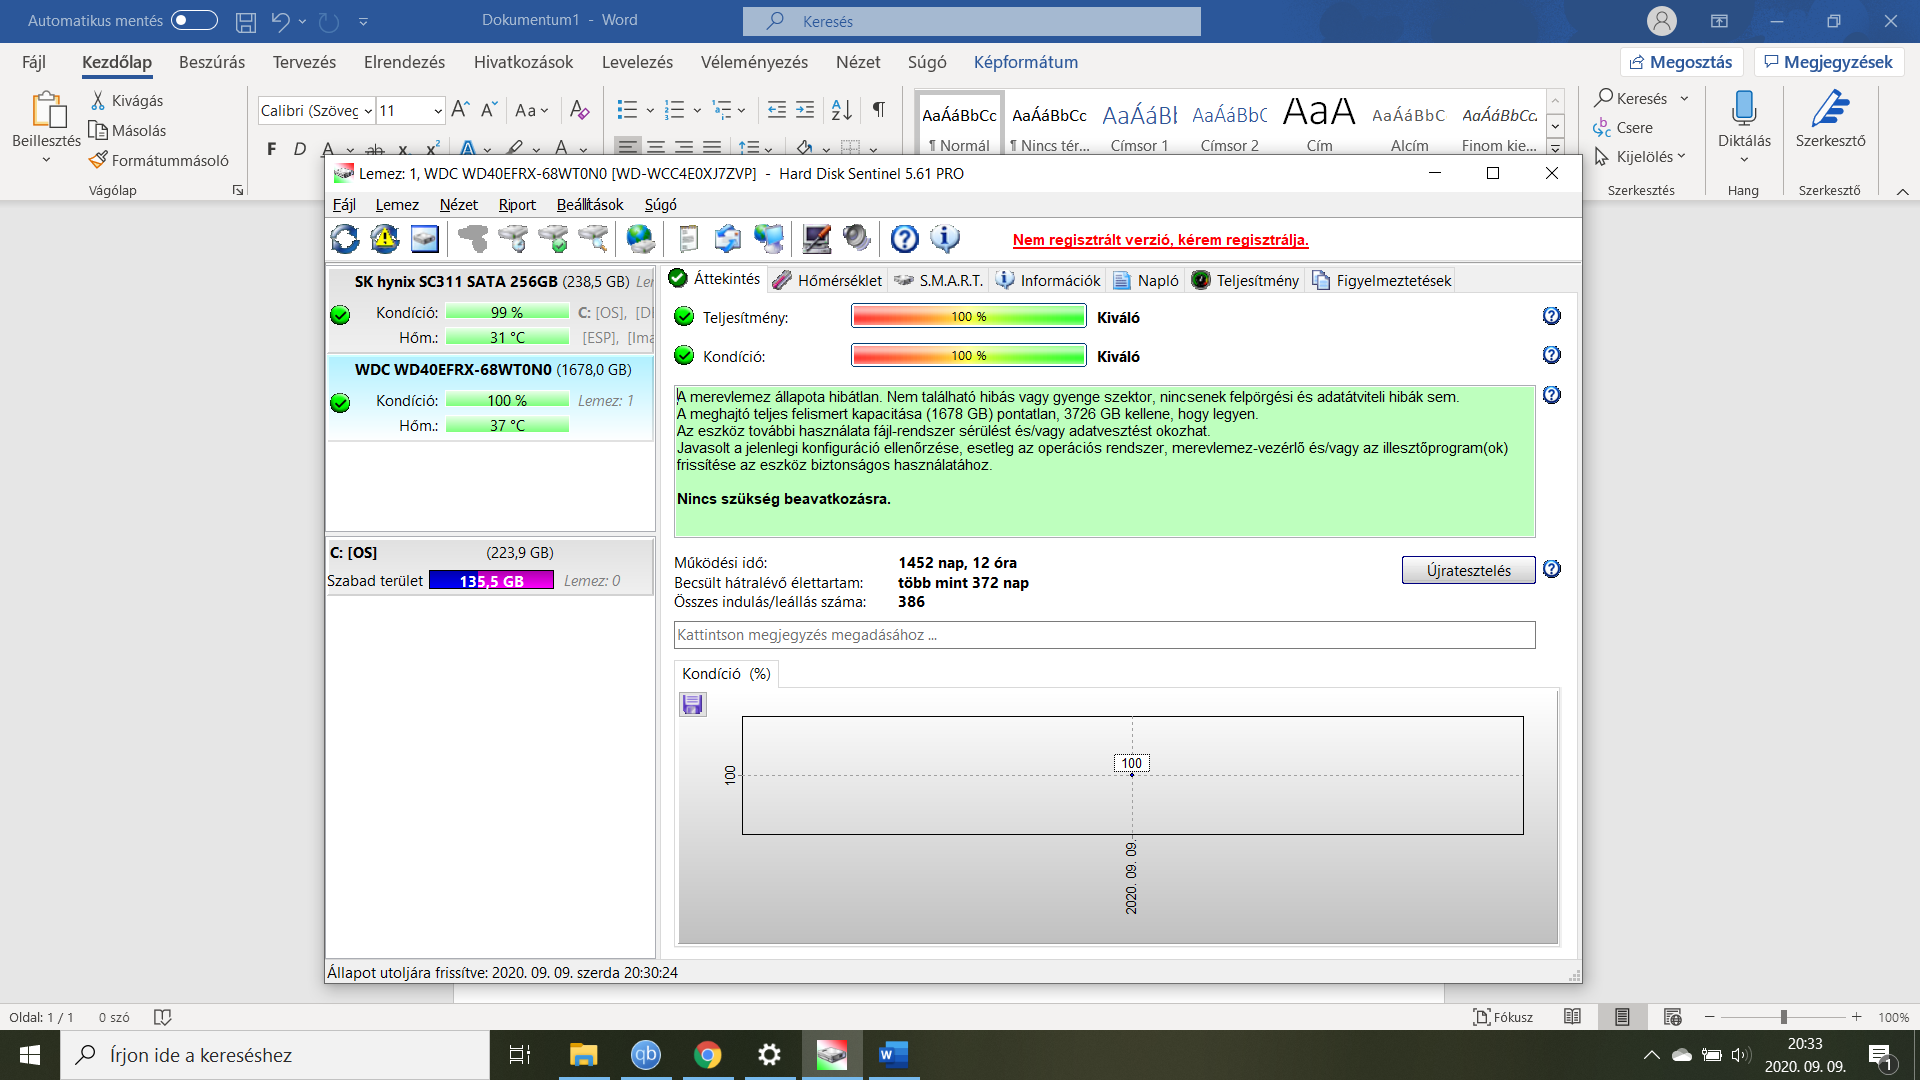
Task: Switch to the Hőmérséklet tab
Action: [x=828, y=281]
